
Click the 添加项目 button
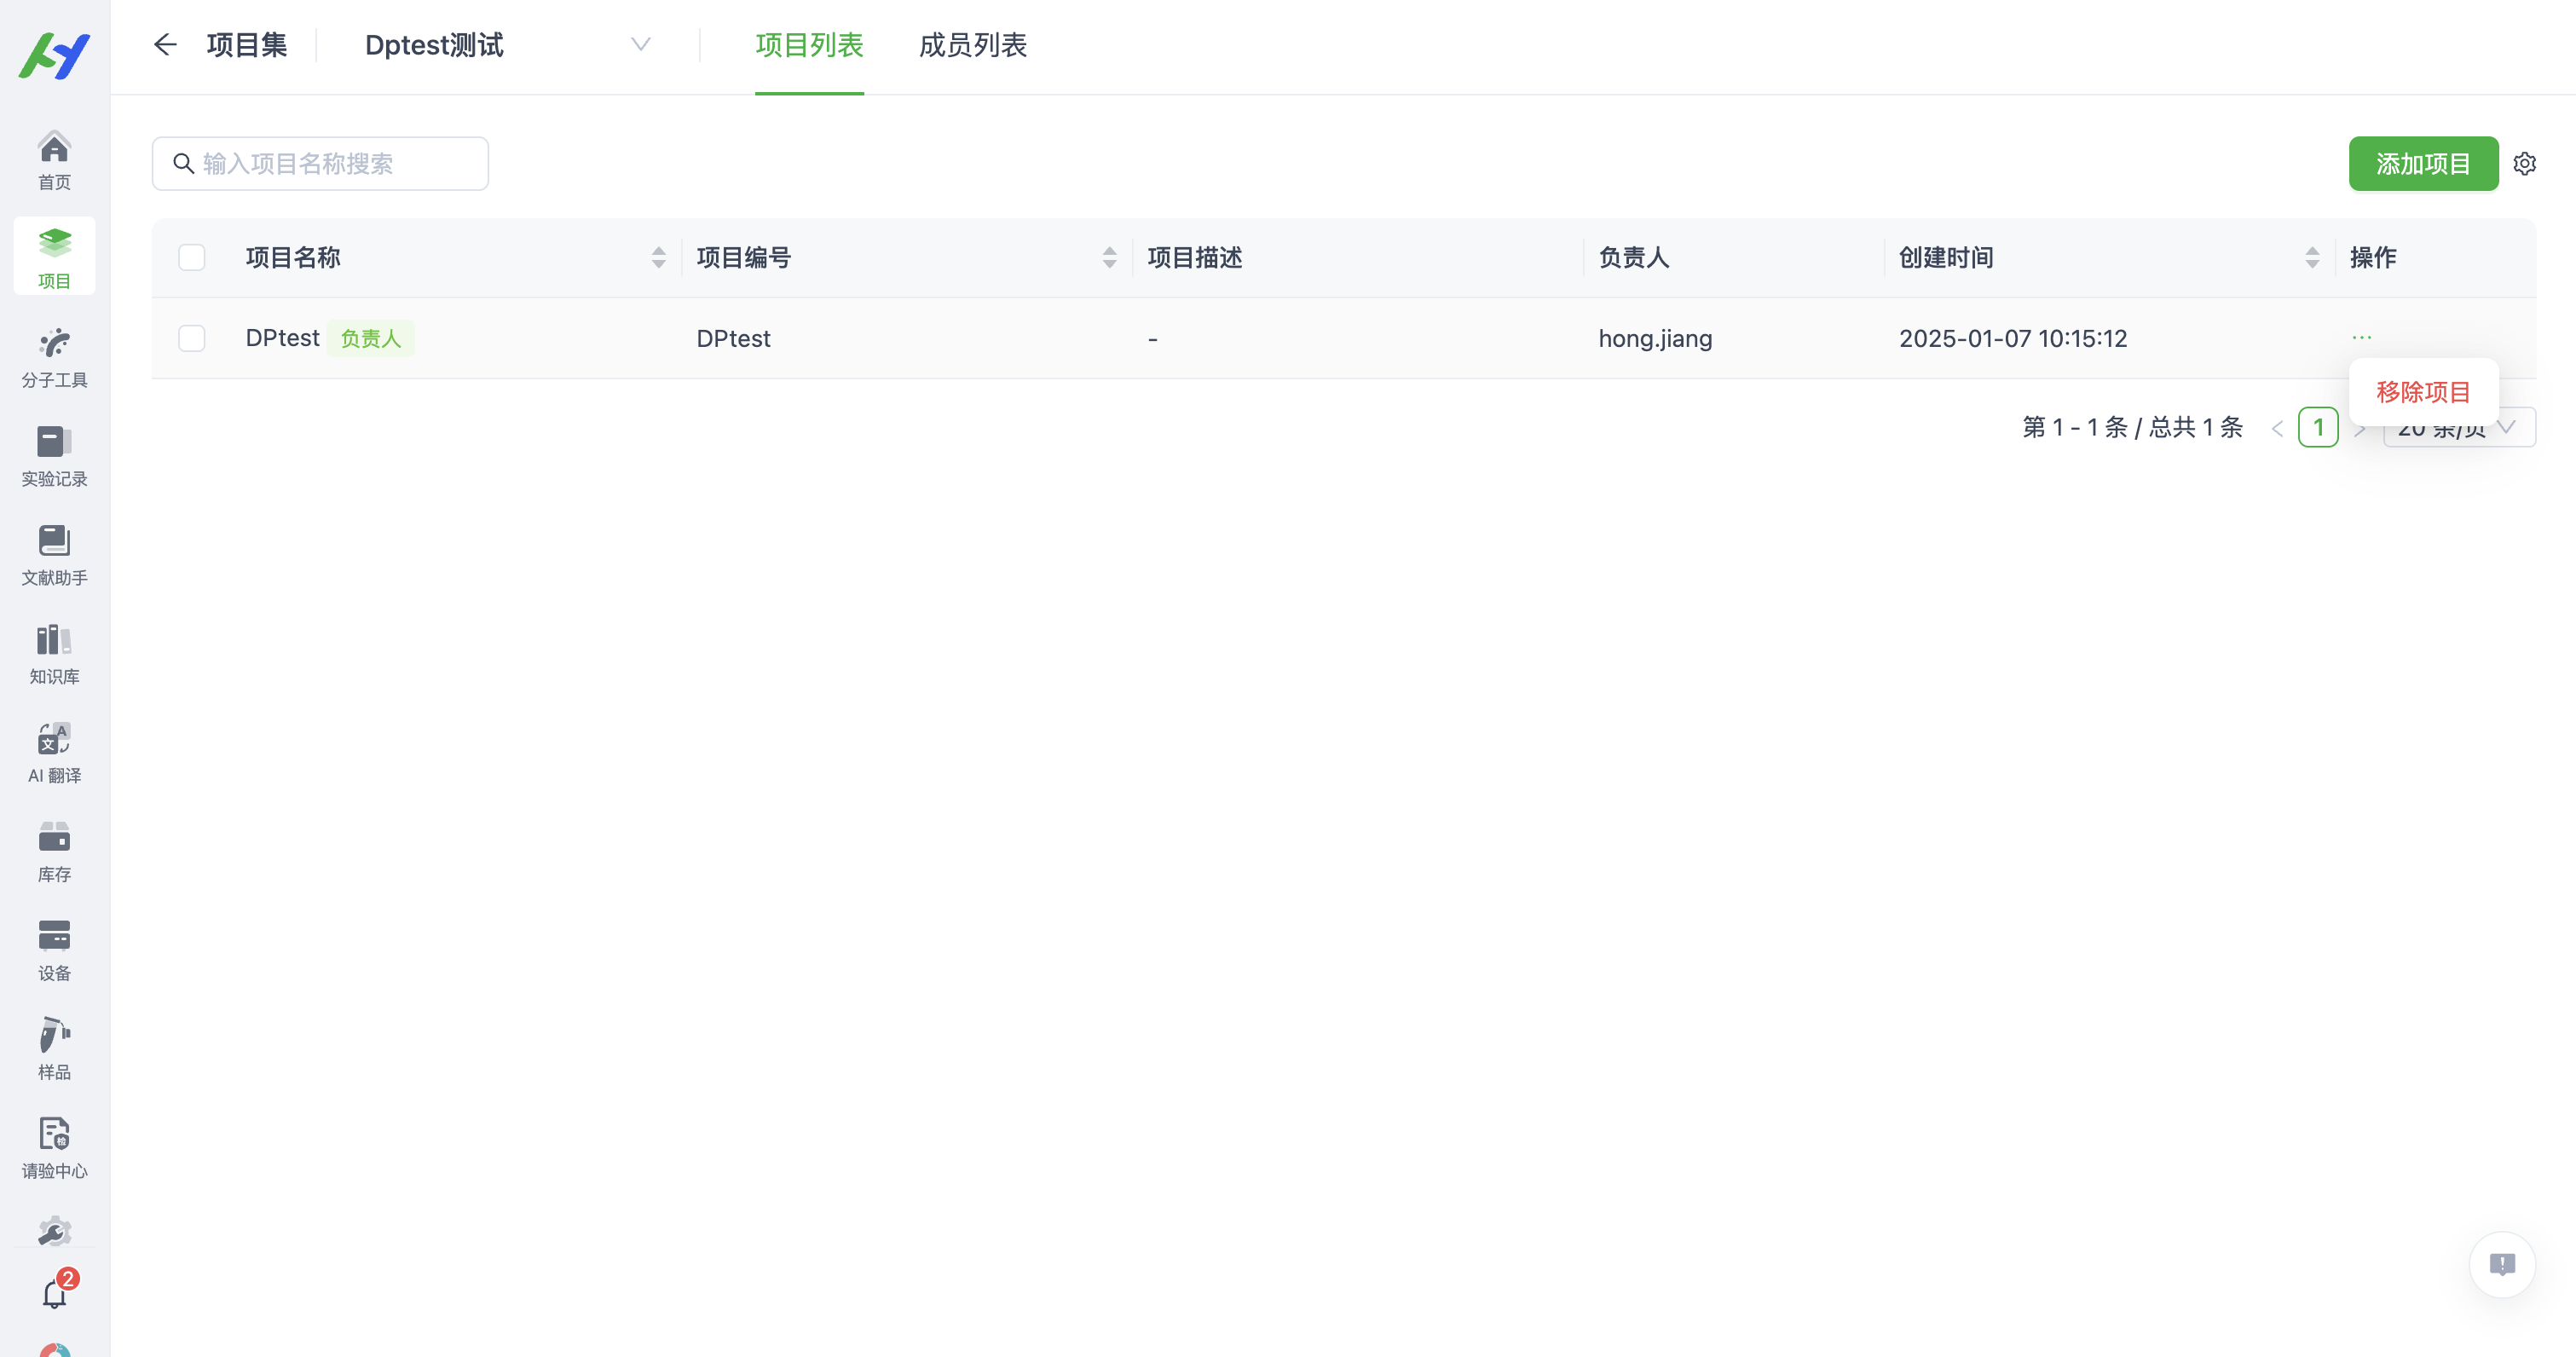pyautogui.click(x=2423, y=163)
